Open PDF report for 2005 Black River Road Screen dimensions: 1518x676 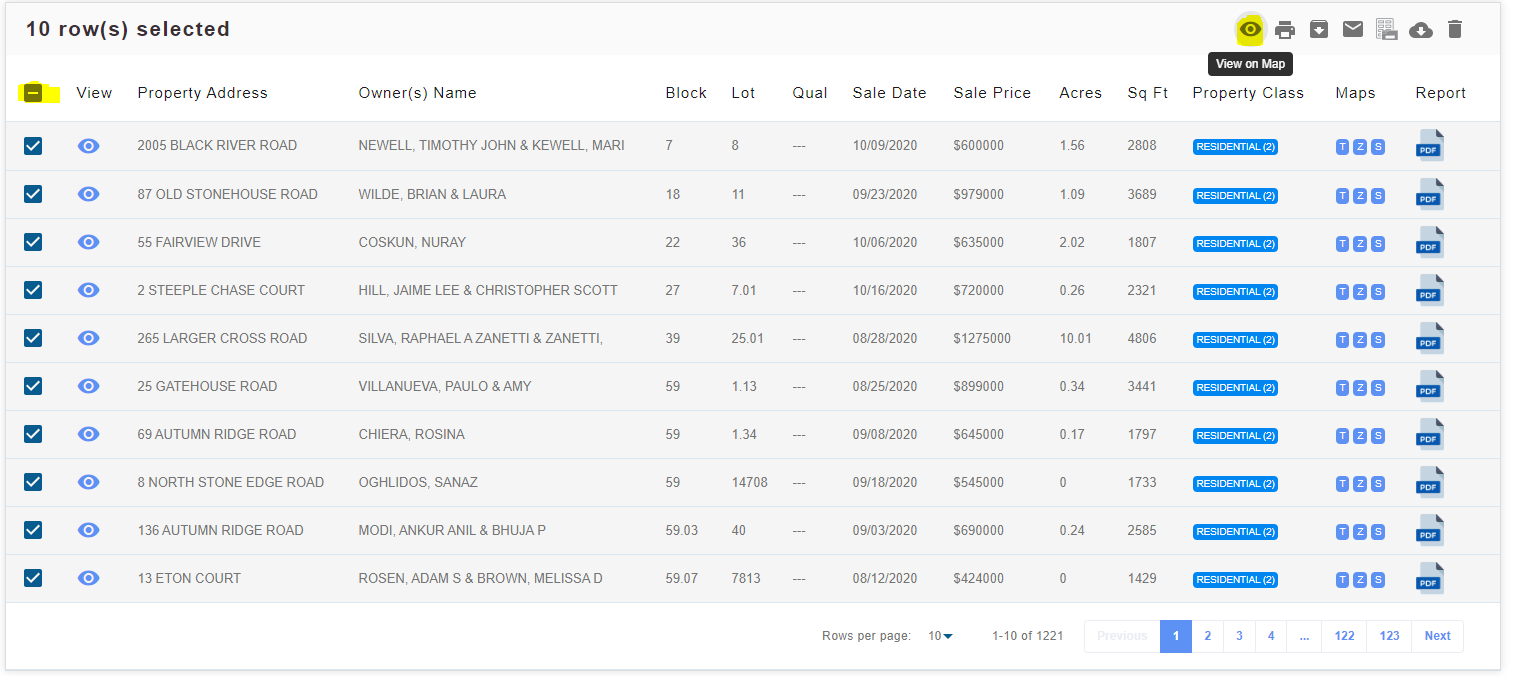point(1429,146)
